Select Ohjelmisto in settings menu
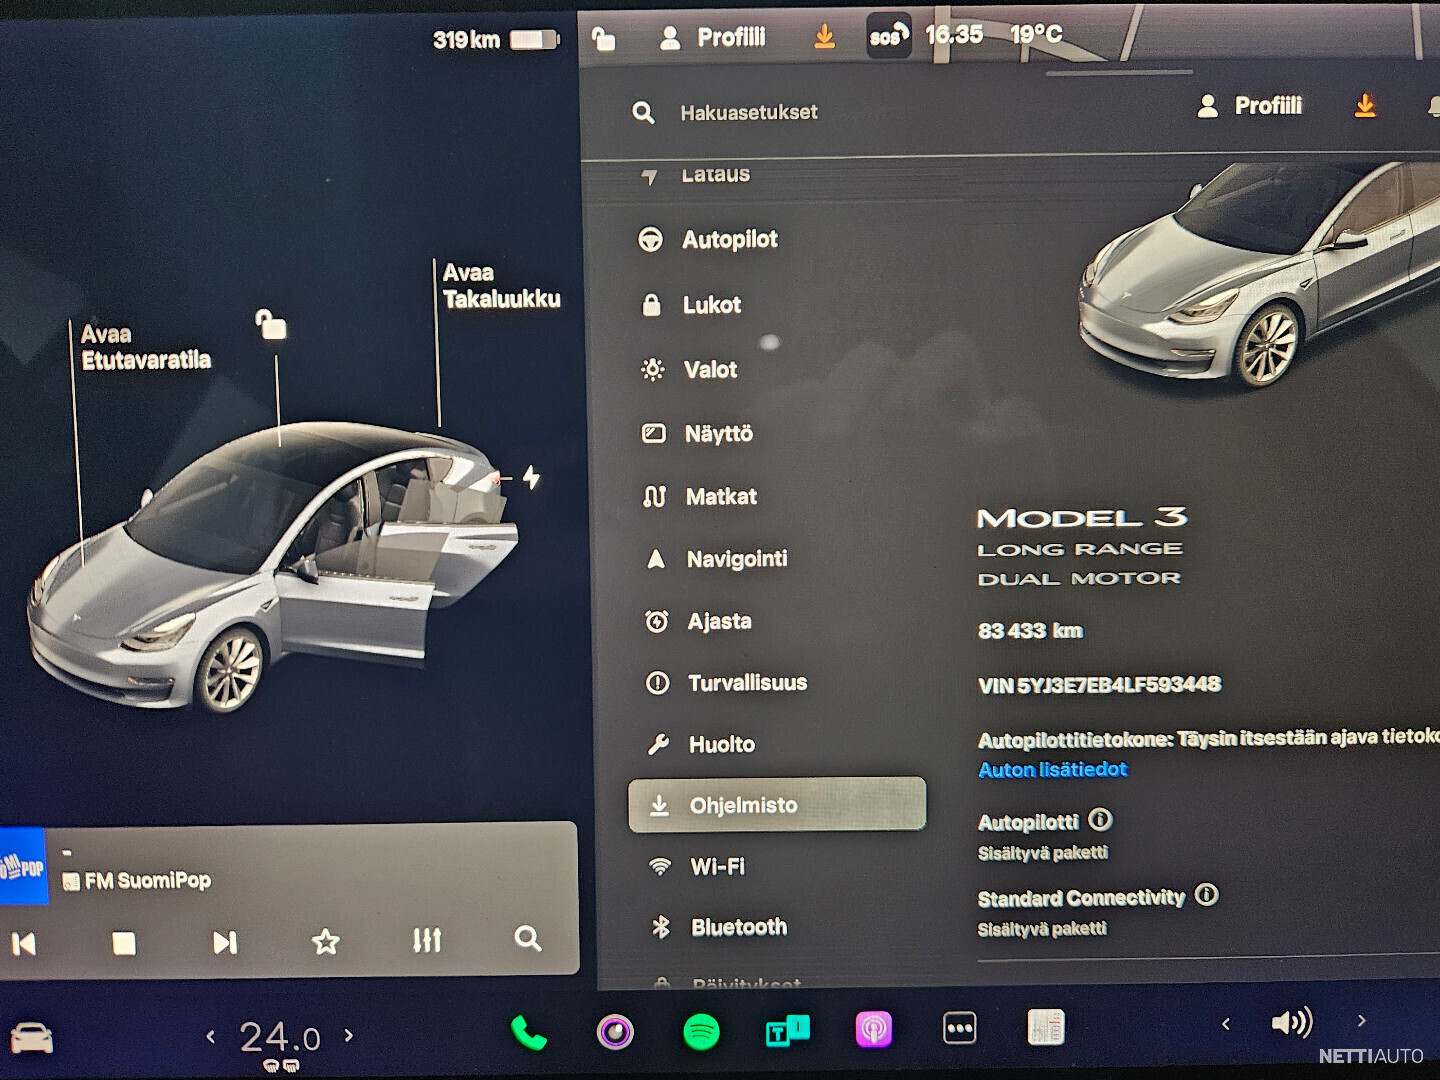The height and width of the screenshot is (1080, 1440). tap(776, 805)
